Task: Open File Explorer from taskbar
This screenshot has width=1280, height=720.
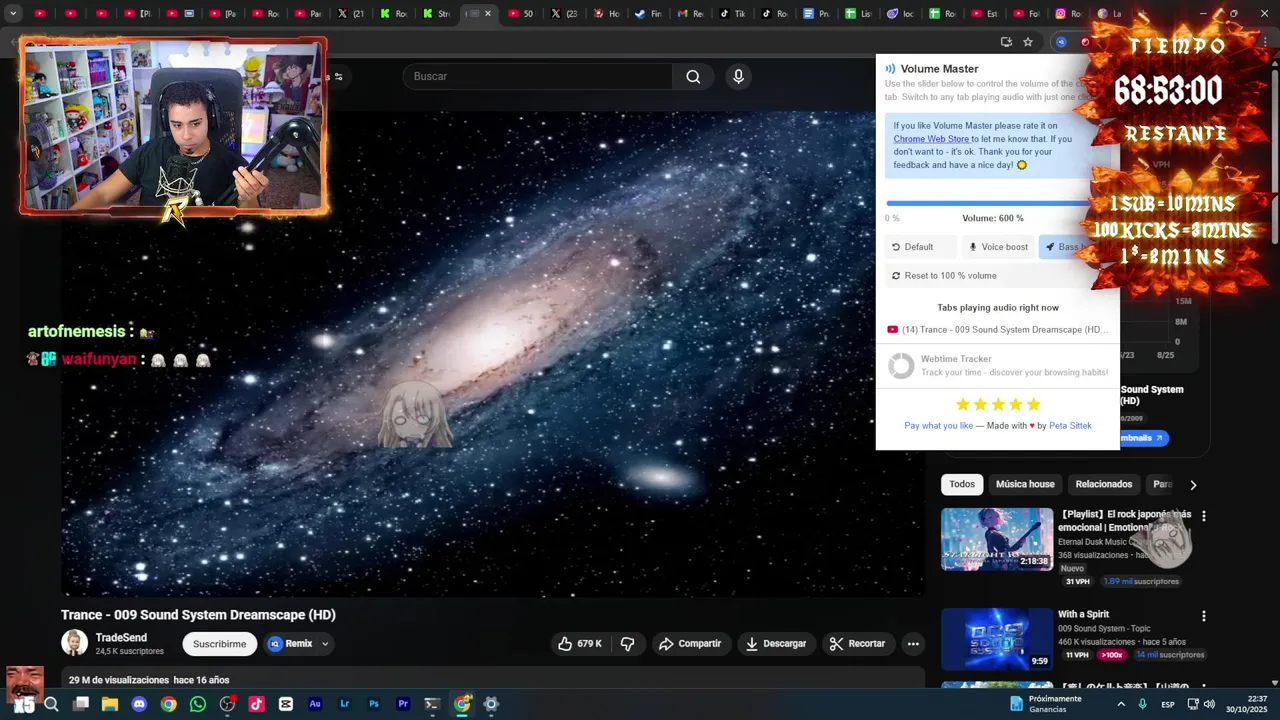Action: pyautogui.click(x=110, y=704)
